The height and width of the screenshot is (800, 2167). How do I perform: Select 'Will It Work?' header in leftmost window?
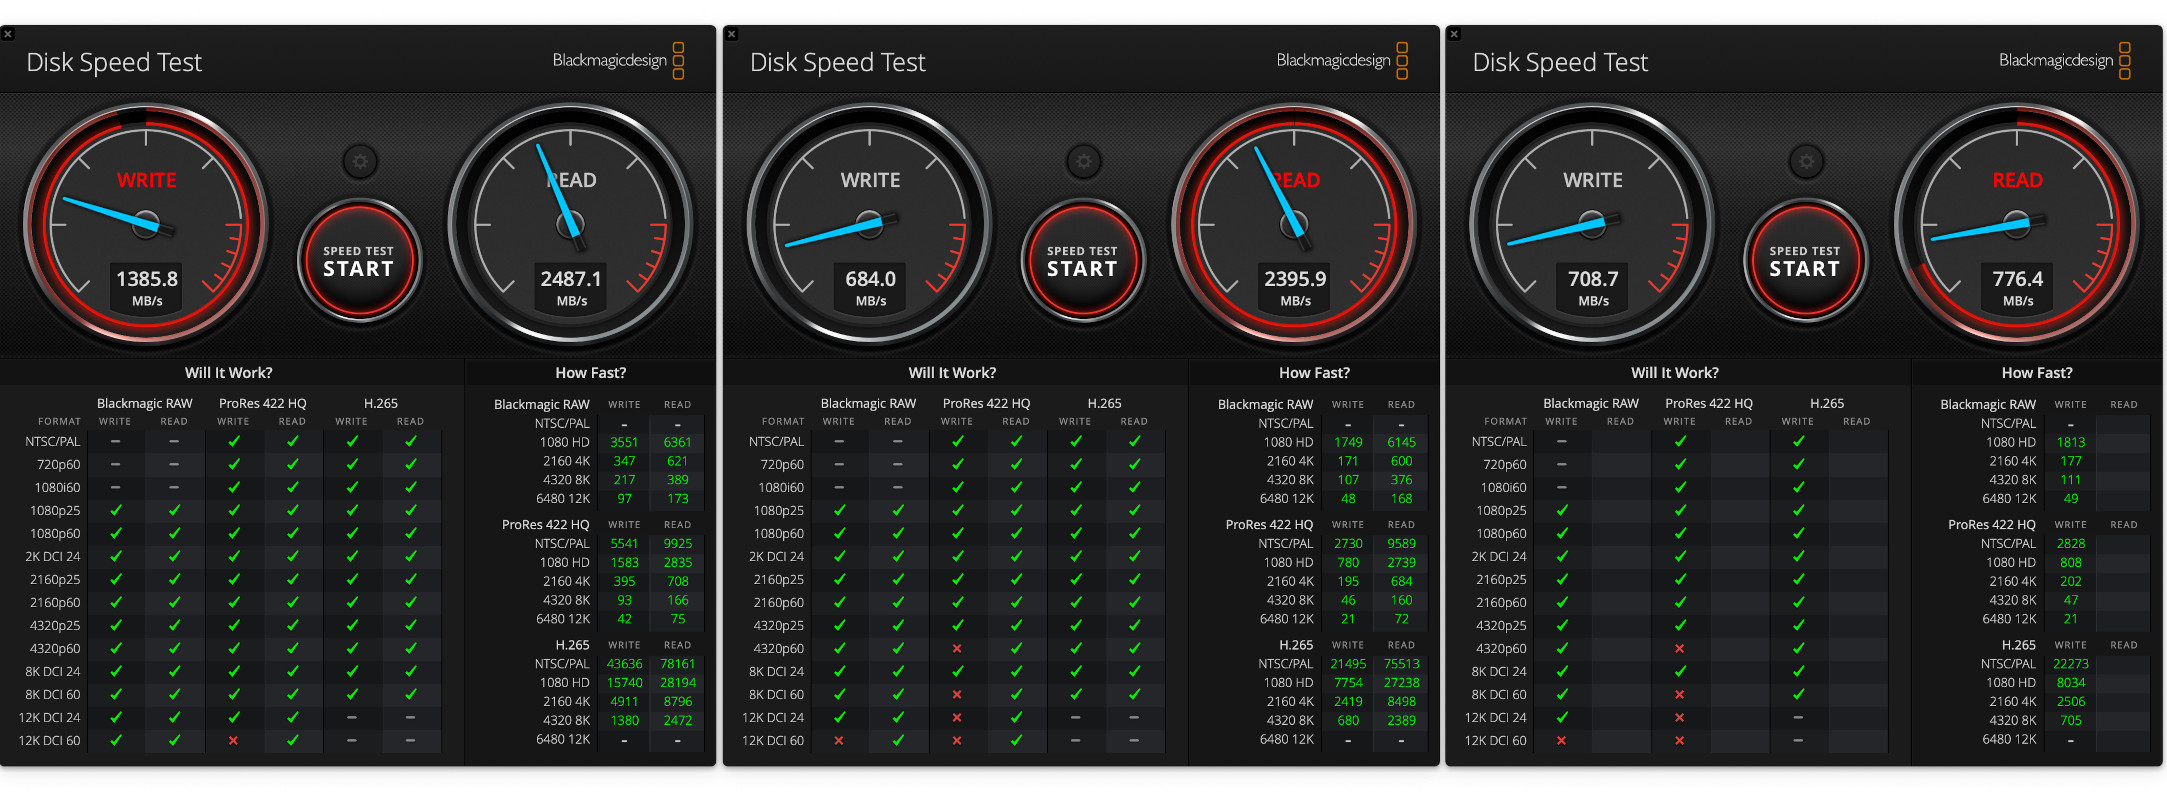click(x=228, y=373)
